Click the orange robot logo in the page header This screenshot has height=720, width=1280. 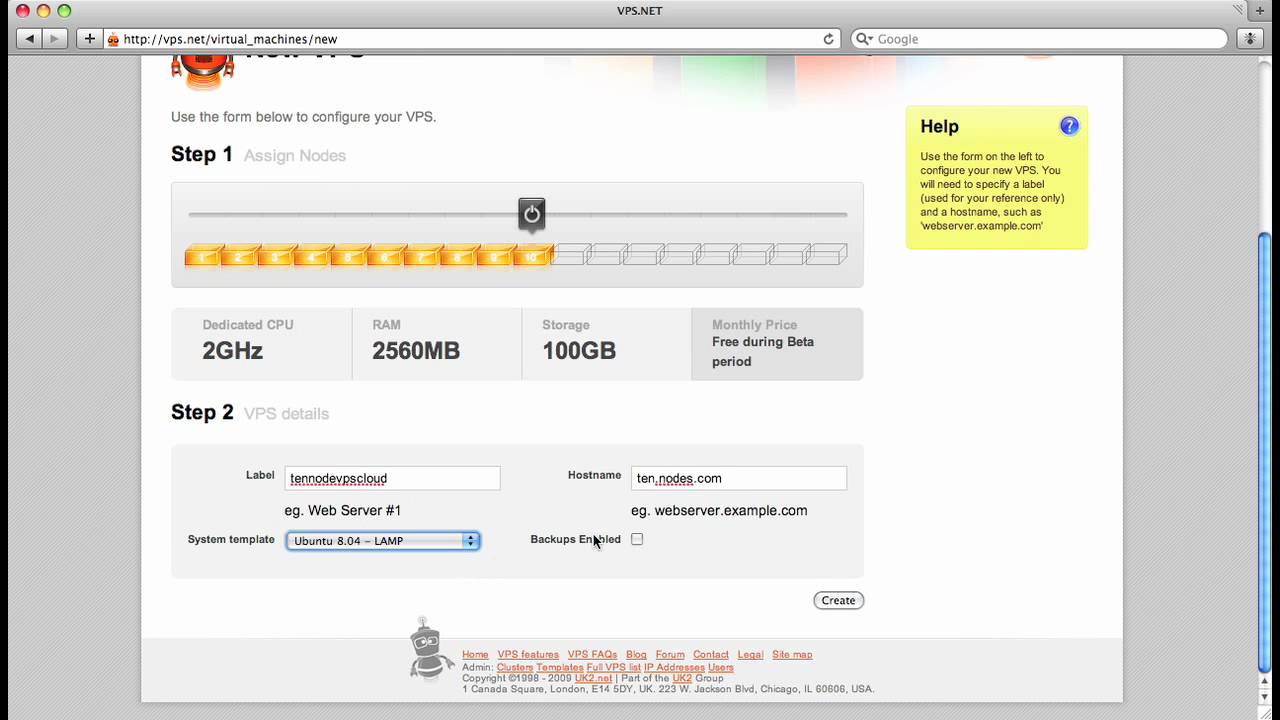[202, 70]
